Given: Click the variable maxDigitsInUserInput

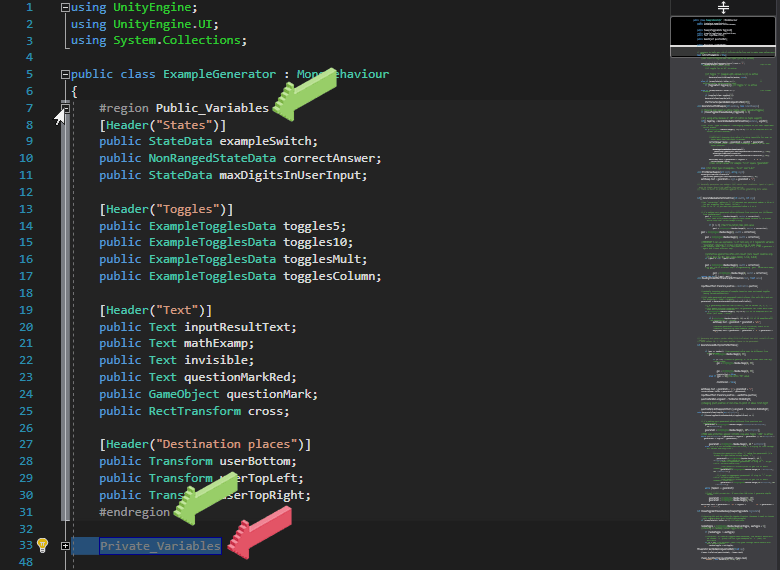Looking at the screenshot, I should (x=291, y=175).
